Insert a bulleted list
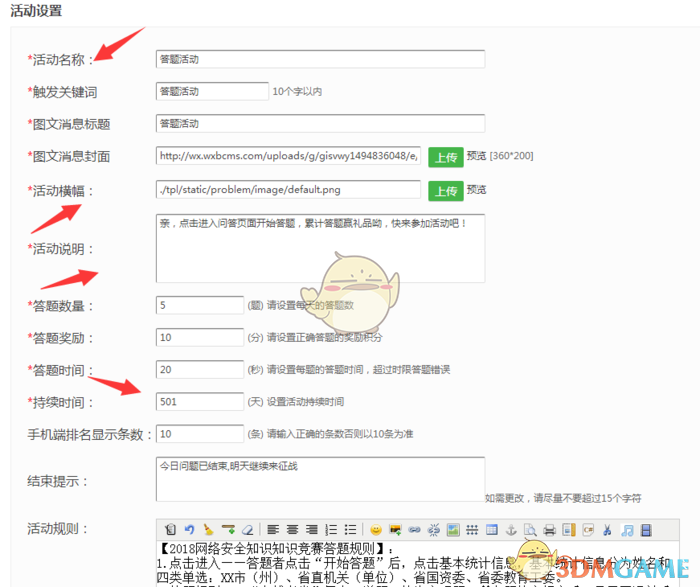 point(350,530)
